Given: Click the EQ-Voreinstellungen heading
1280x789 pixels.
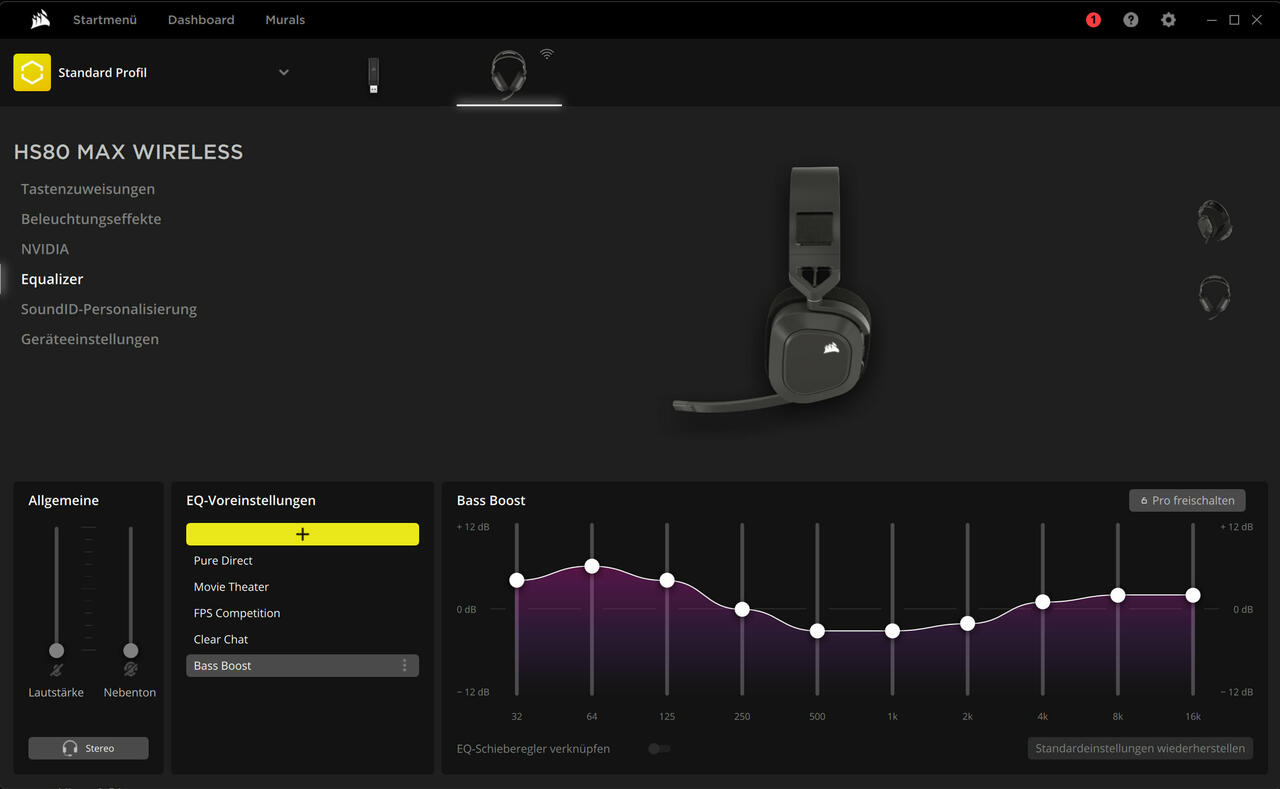Looking at the screenshot, I should coord(251,500).
